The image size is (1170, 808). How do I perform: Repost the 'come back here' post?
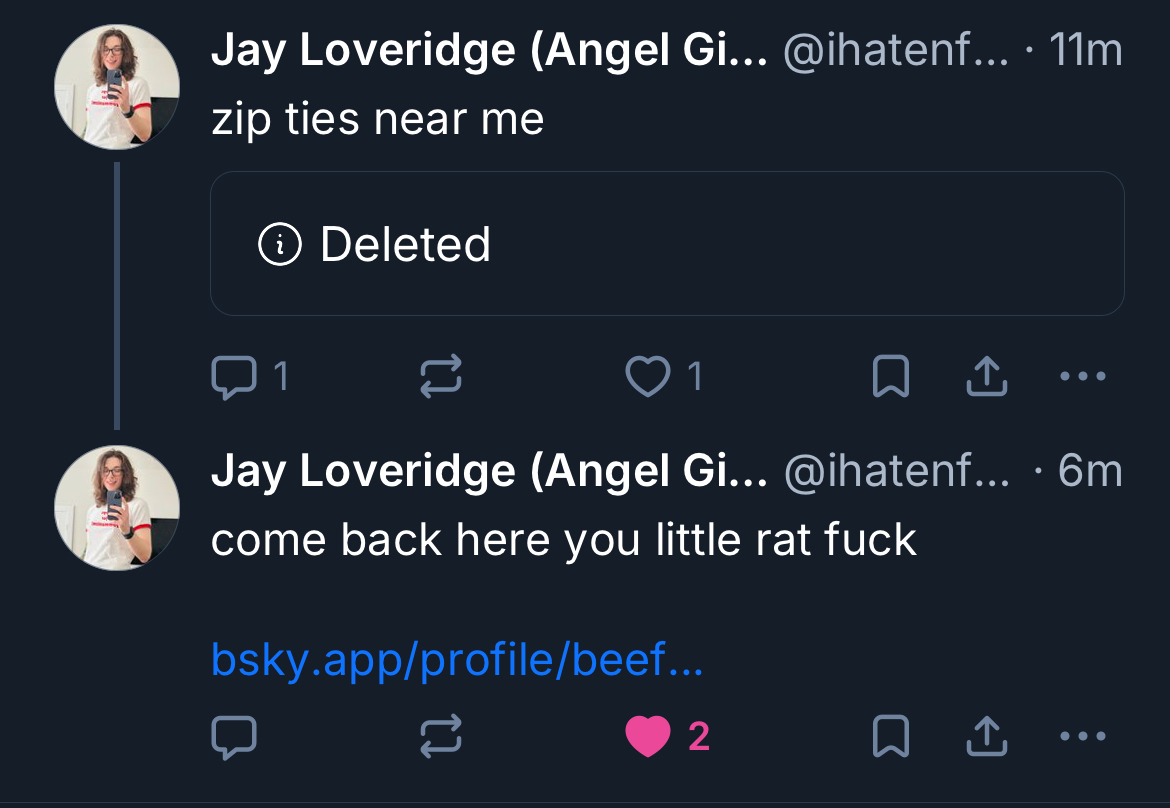pos(440,737)
